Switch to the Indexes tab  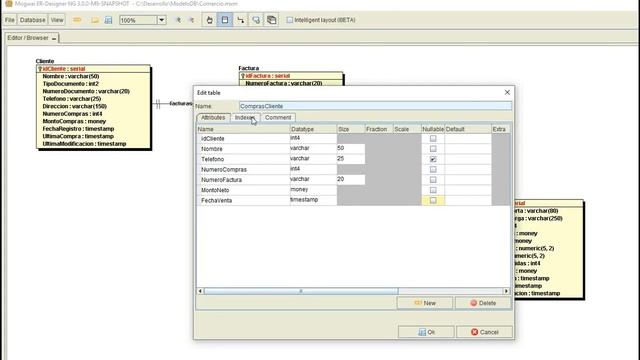click(x=245, y=118)
